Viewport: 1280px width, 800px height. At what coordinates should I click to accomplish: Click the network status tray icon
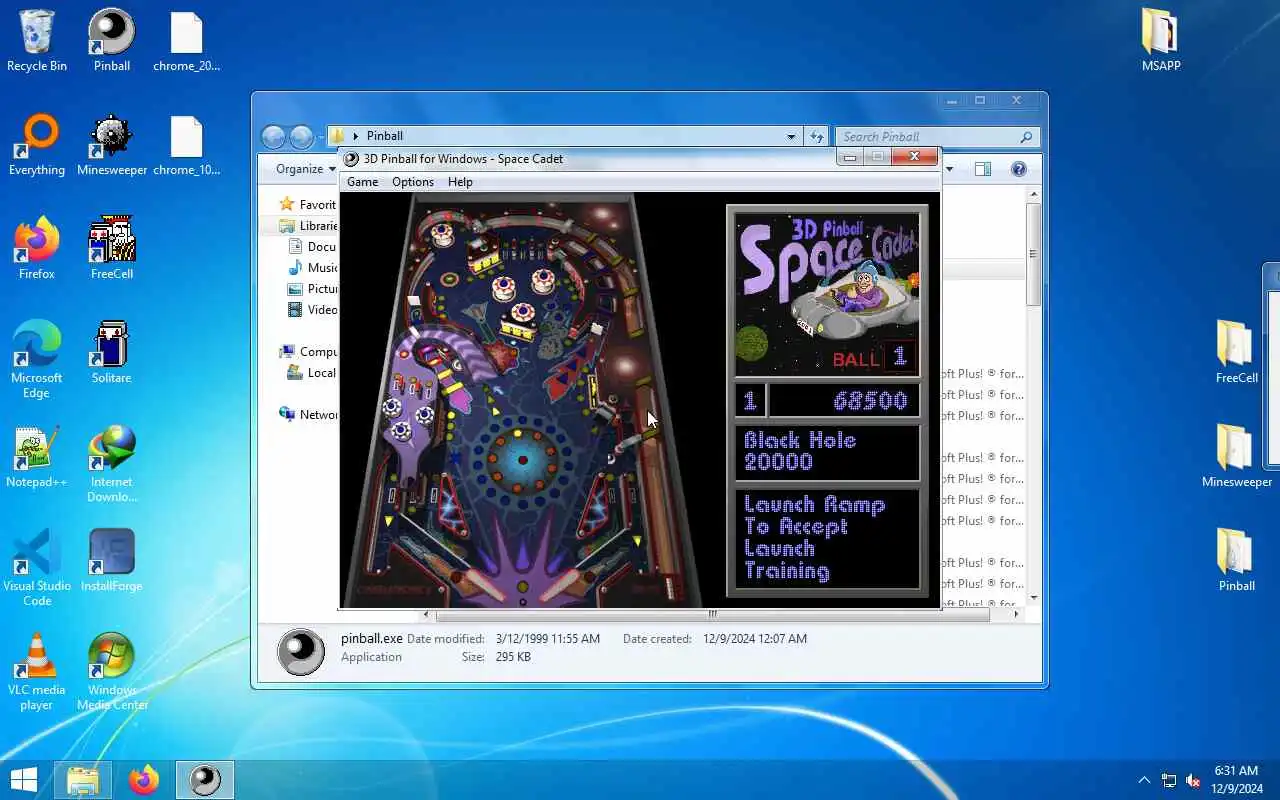(1169, 780)
